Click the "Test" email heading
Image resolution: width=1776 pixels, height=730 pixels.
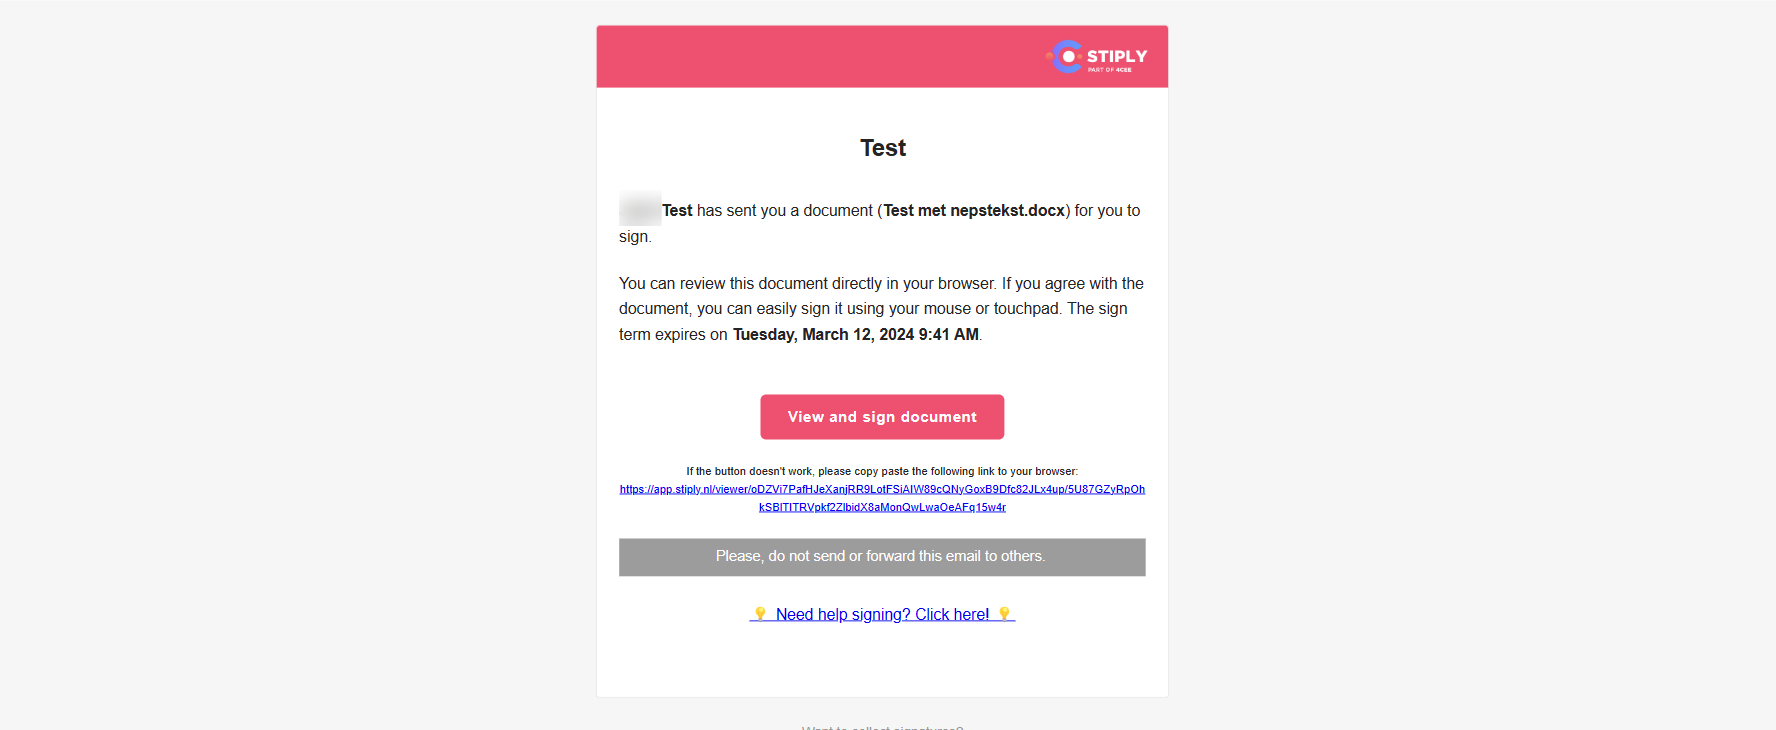[x=883, y=148]
